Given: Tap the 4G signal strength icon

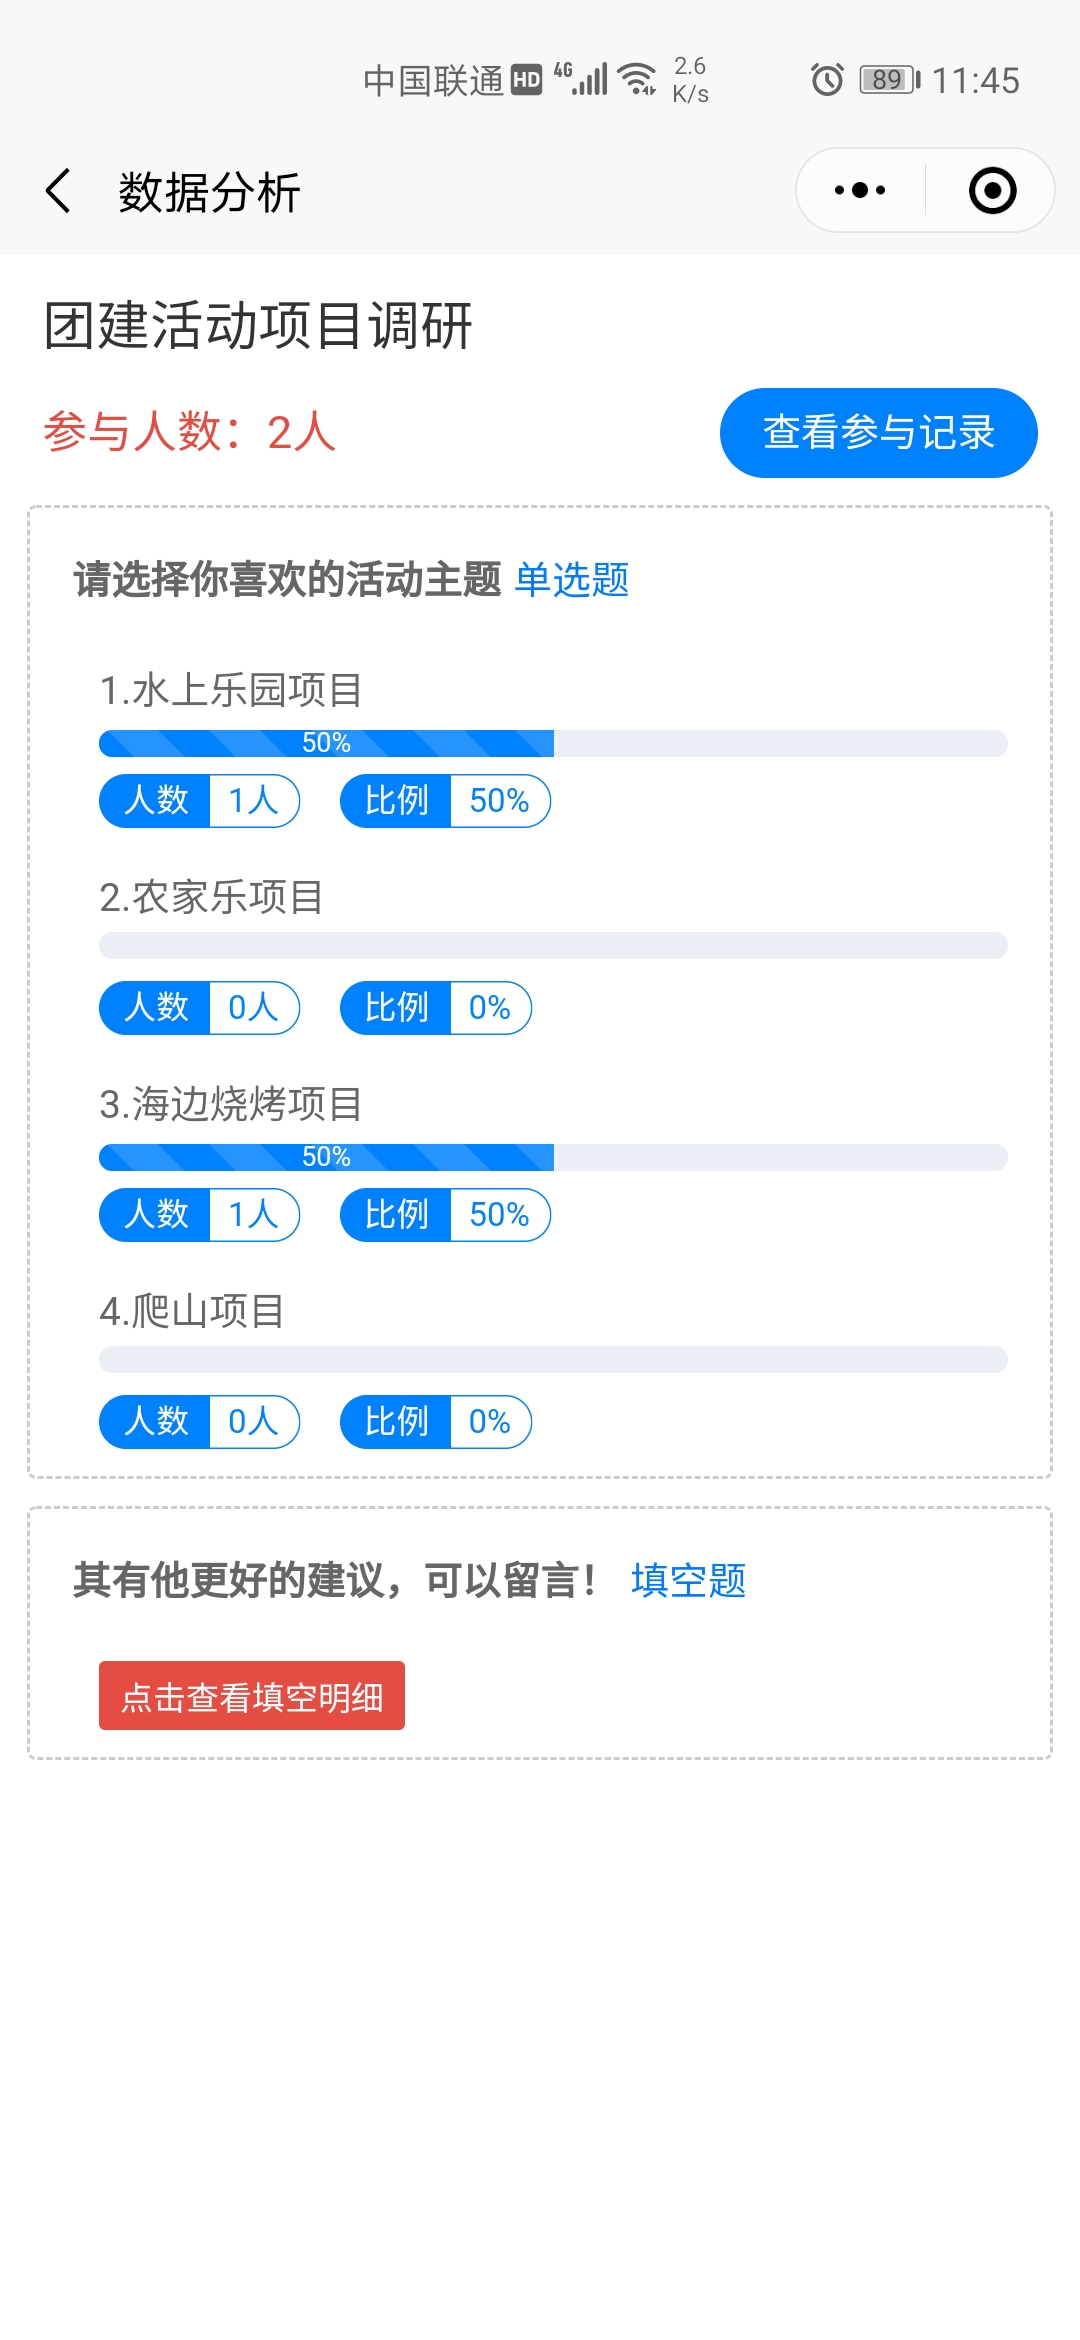Looking at the screenshot, I should pos(581,78).
